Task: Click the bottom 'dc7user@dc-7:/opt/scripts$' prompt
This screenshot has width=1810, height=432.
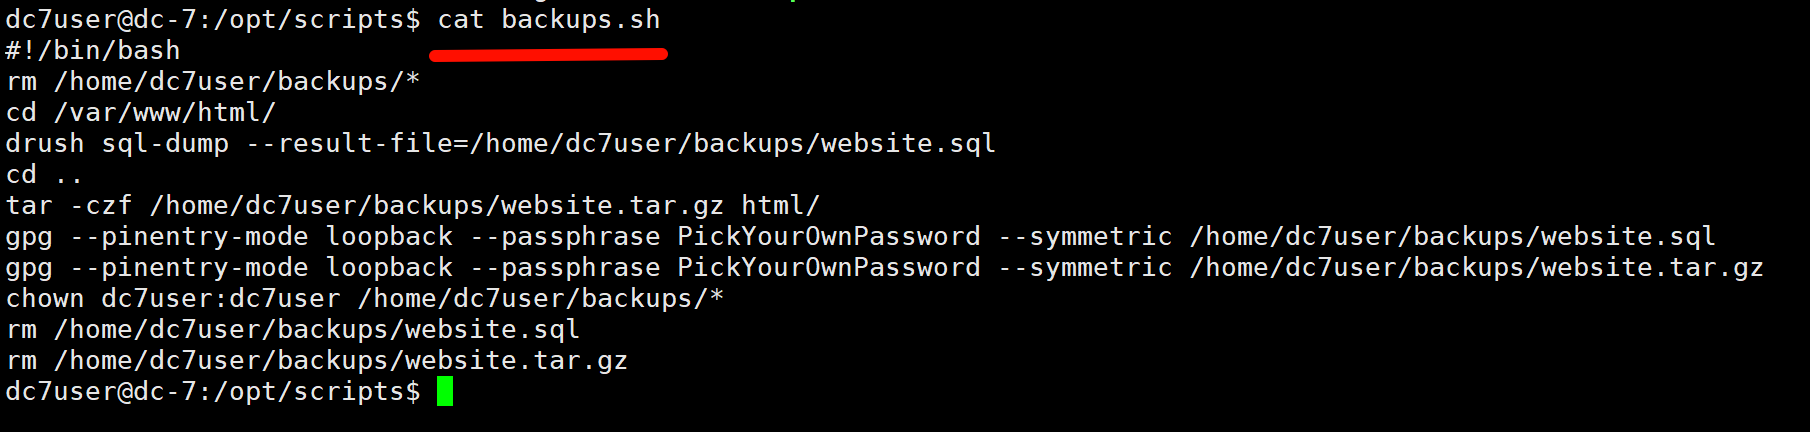Action: pyautogui.click(x=213, y=391)
